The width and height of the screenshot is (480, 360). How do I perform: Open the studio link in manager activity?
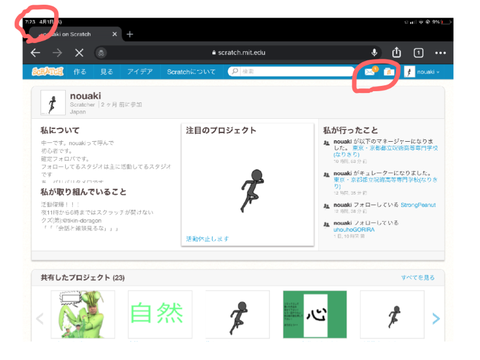click(x=386, y=151)
